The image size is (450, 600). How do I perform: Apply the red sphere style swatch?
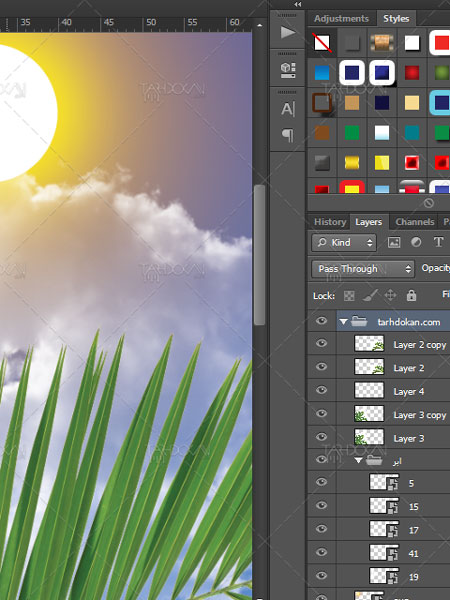coord(412,73)
